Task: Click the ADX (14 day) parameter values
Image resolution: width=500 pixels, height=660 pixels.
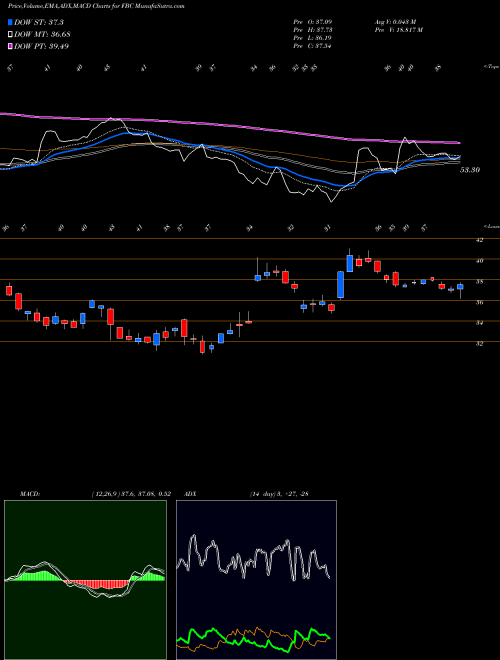Action: [x=279, y=494]
